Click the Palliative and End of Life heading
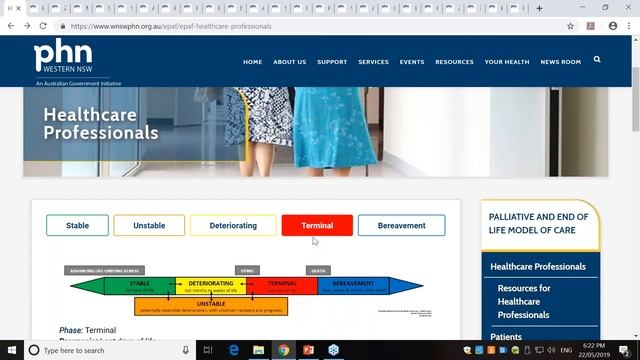This screenshot has width=640, height=360. coord(538,224)
